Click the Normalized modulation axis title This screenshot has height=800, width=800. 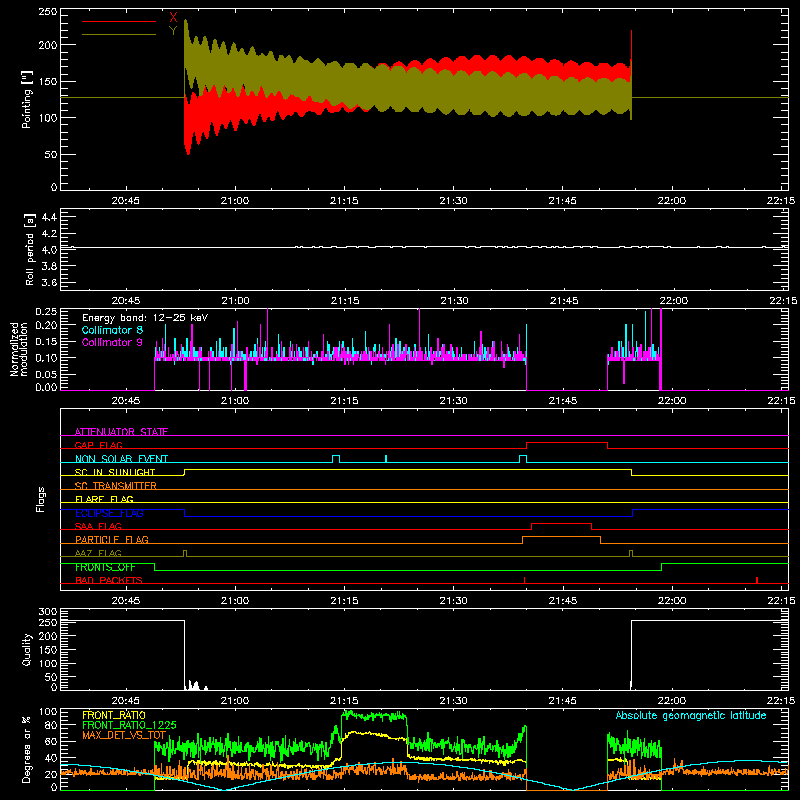click(x=18, y=349)
